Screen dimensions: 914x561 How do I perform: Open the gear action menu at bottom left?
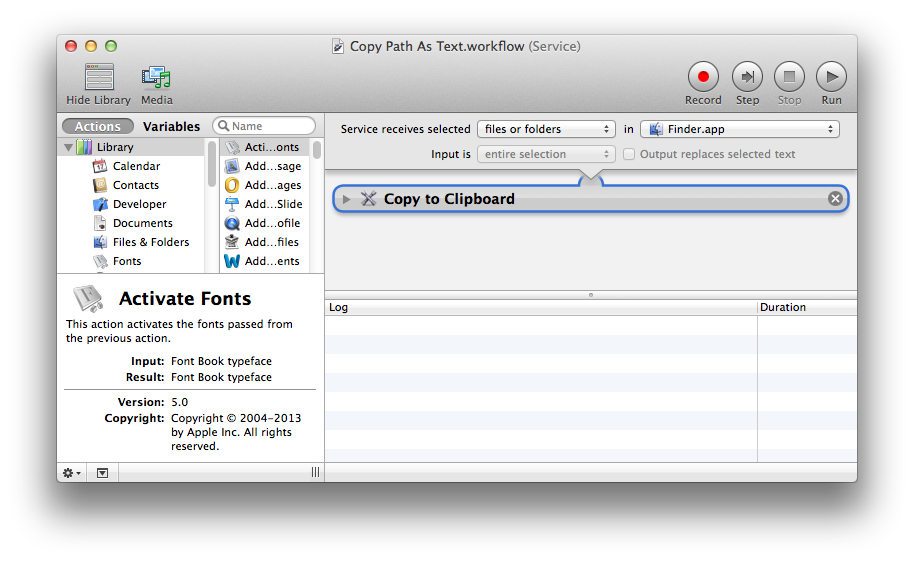coord(72,473)
